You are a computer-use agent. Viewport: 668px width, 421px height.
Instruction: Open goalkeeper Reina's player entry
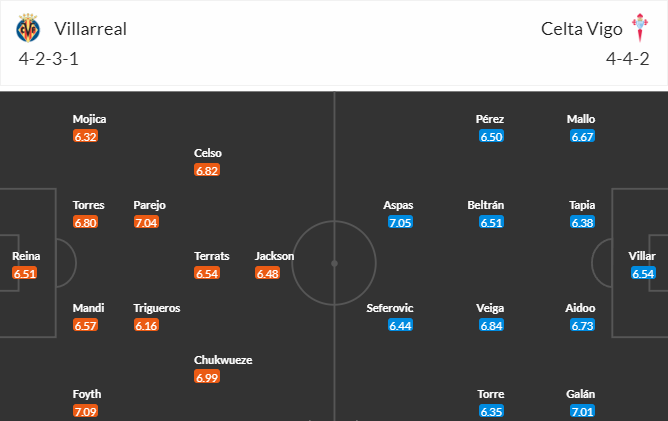pos(26,256)
